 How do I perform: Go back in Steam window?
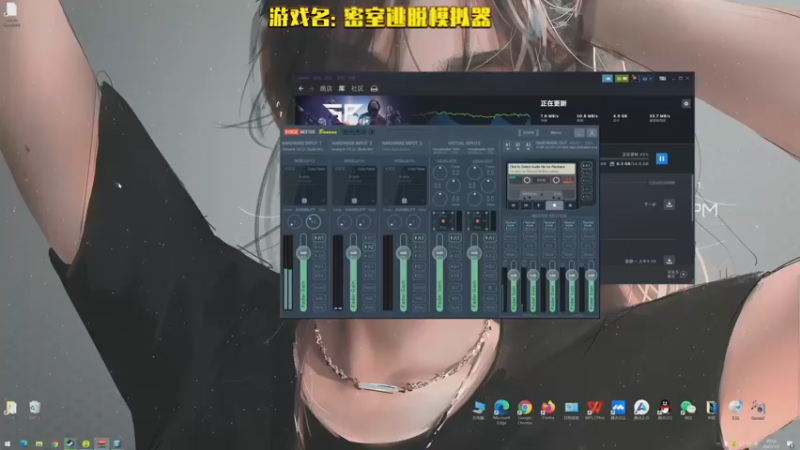click(301, 89)
